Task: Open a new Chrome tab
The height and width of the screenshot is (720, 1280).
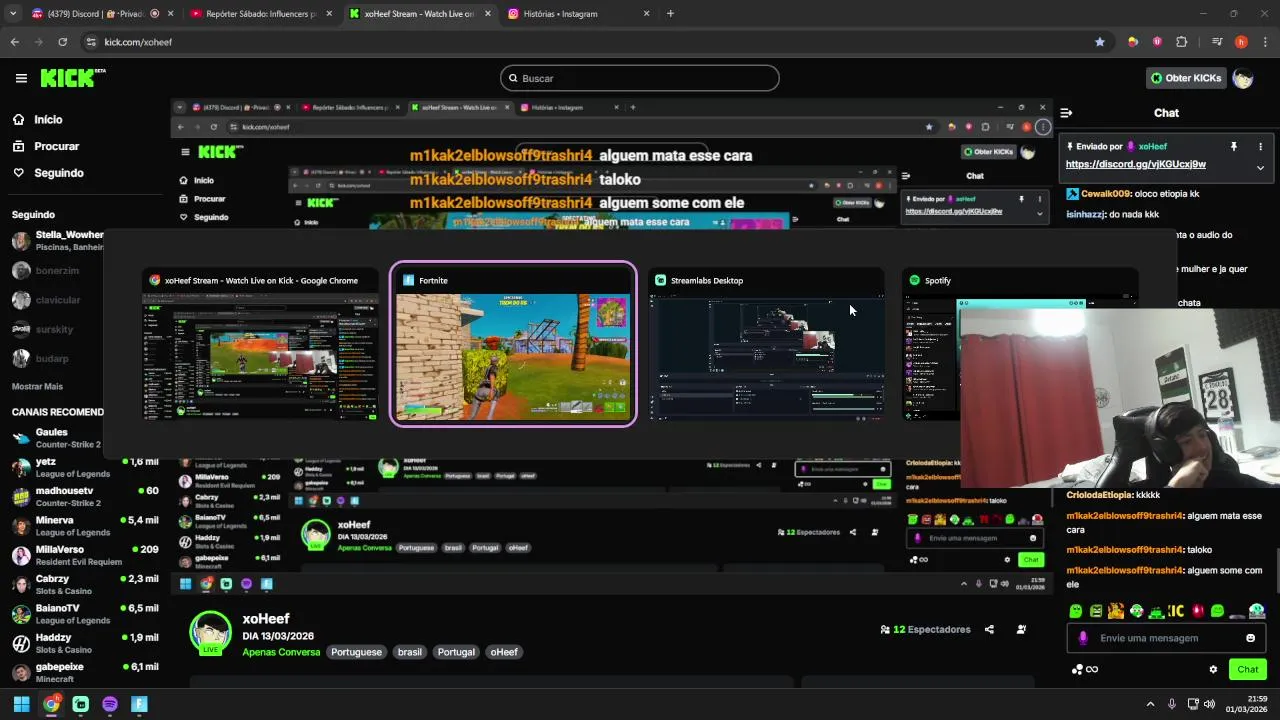Action: pyautogui.click(x=670, y=14)
